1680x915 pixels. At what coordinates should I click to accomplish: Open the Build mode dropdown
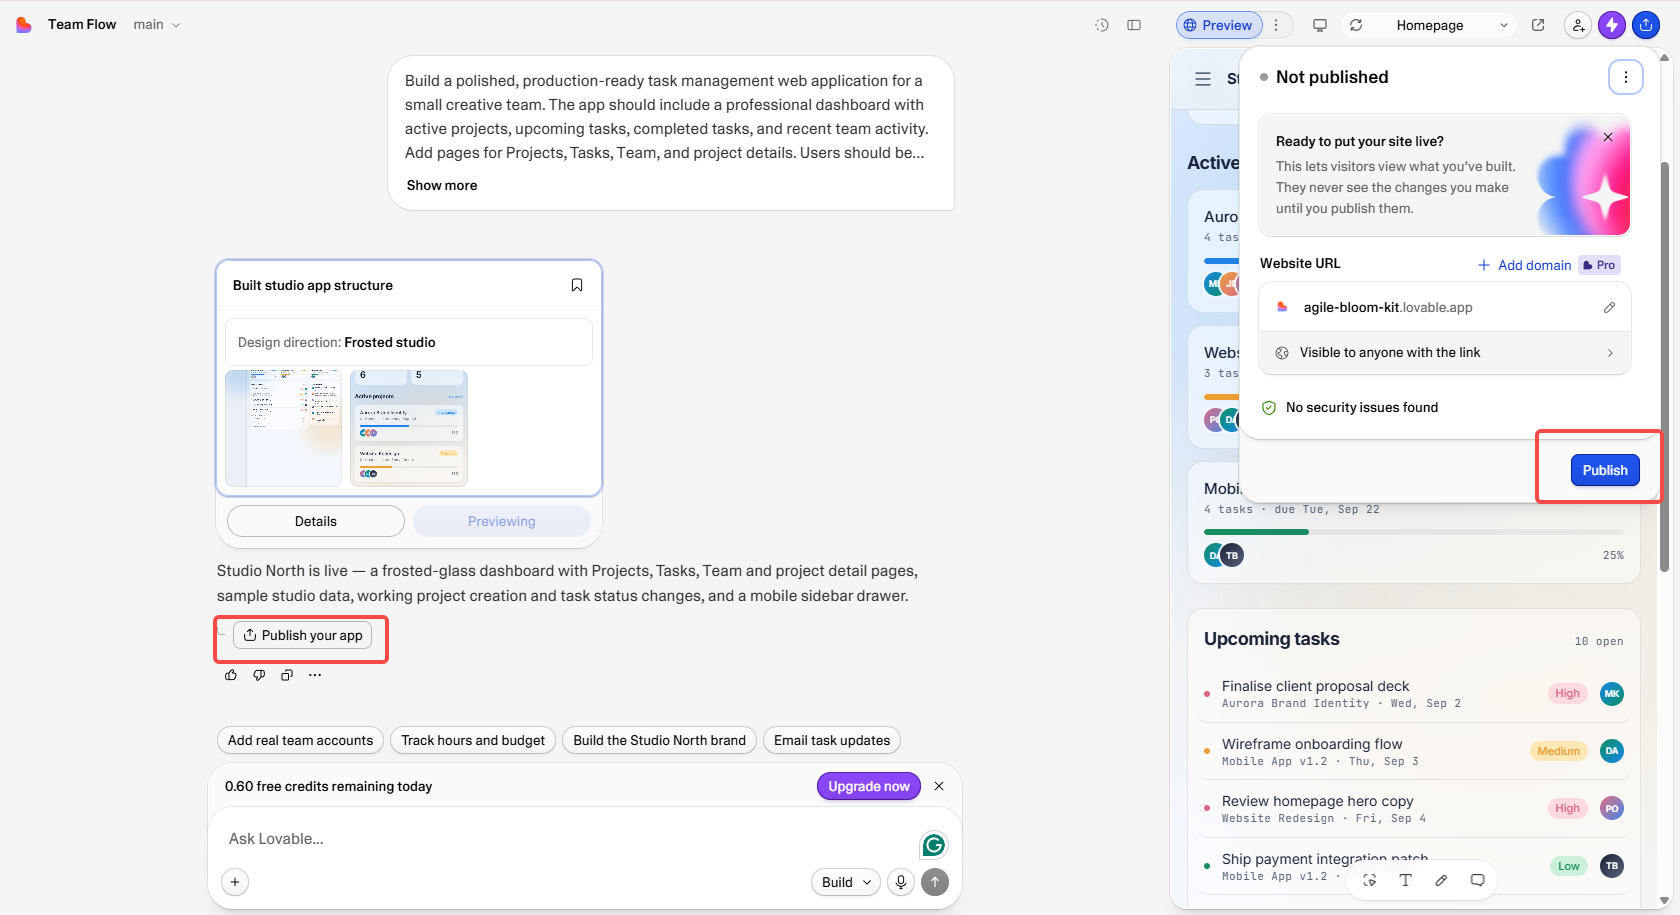point(846,882)
